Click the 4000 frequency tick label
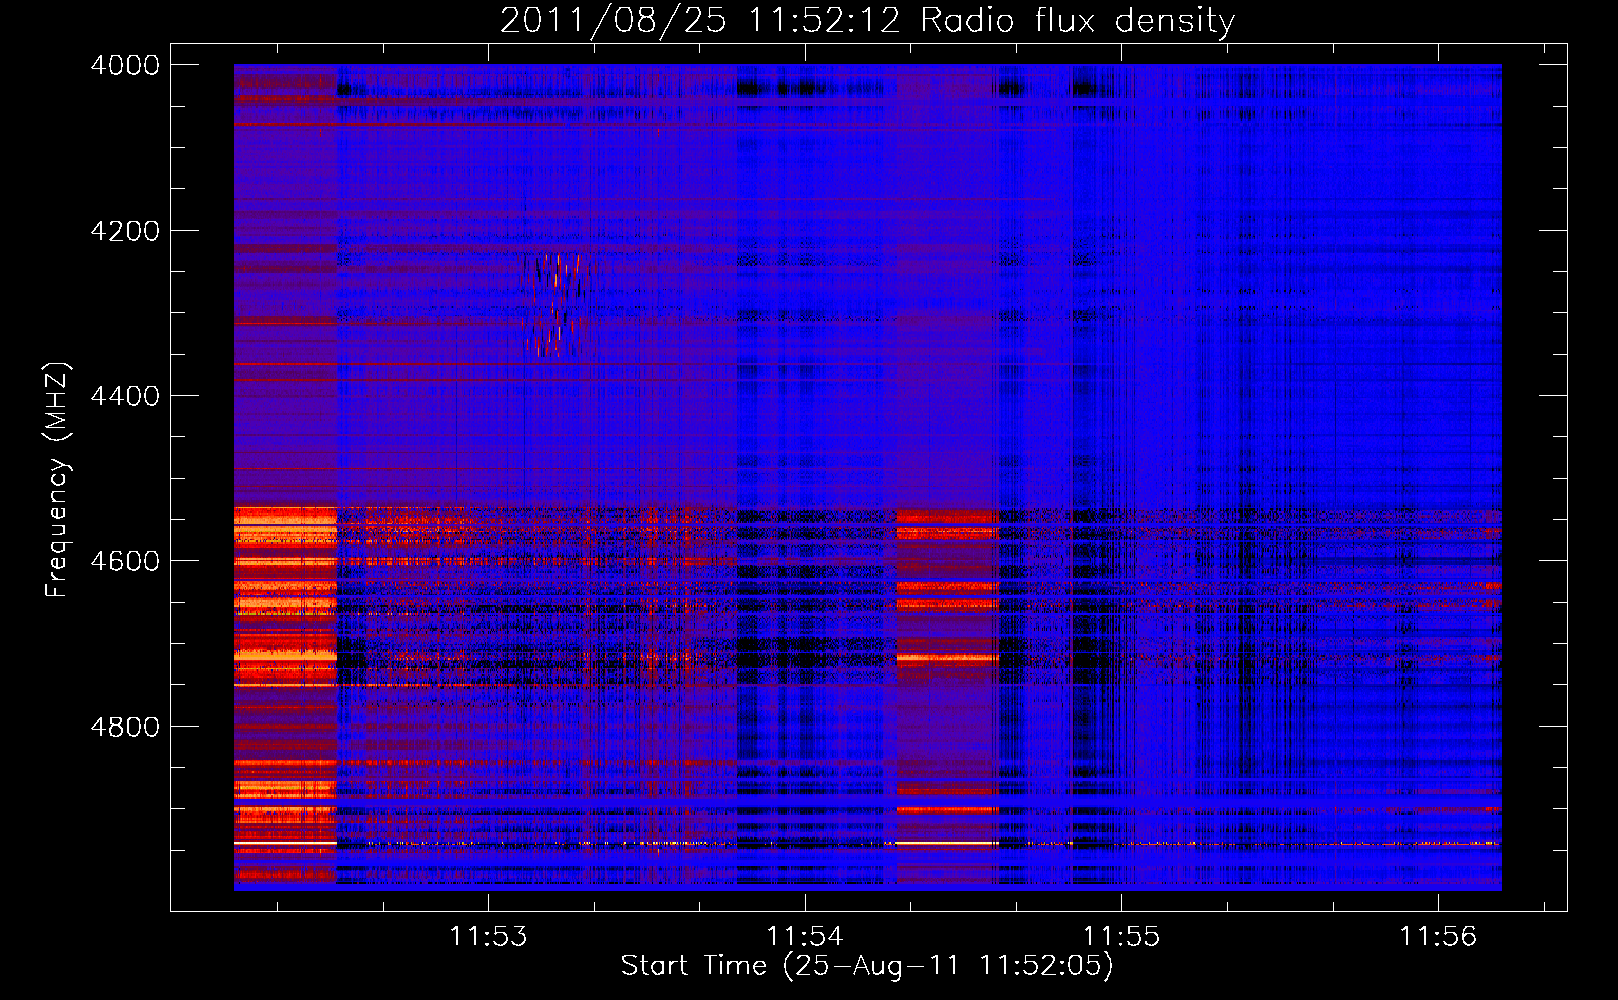Image resolution: width=1618 pixels, height=1000 pixels. pyautogui.click(x=125, y=65)
